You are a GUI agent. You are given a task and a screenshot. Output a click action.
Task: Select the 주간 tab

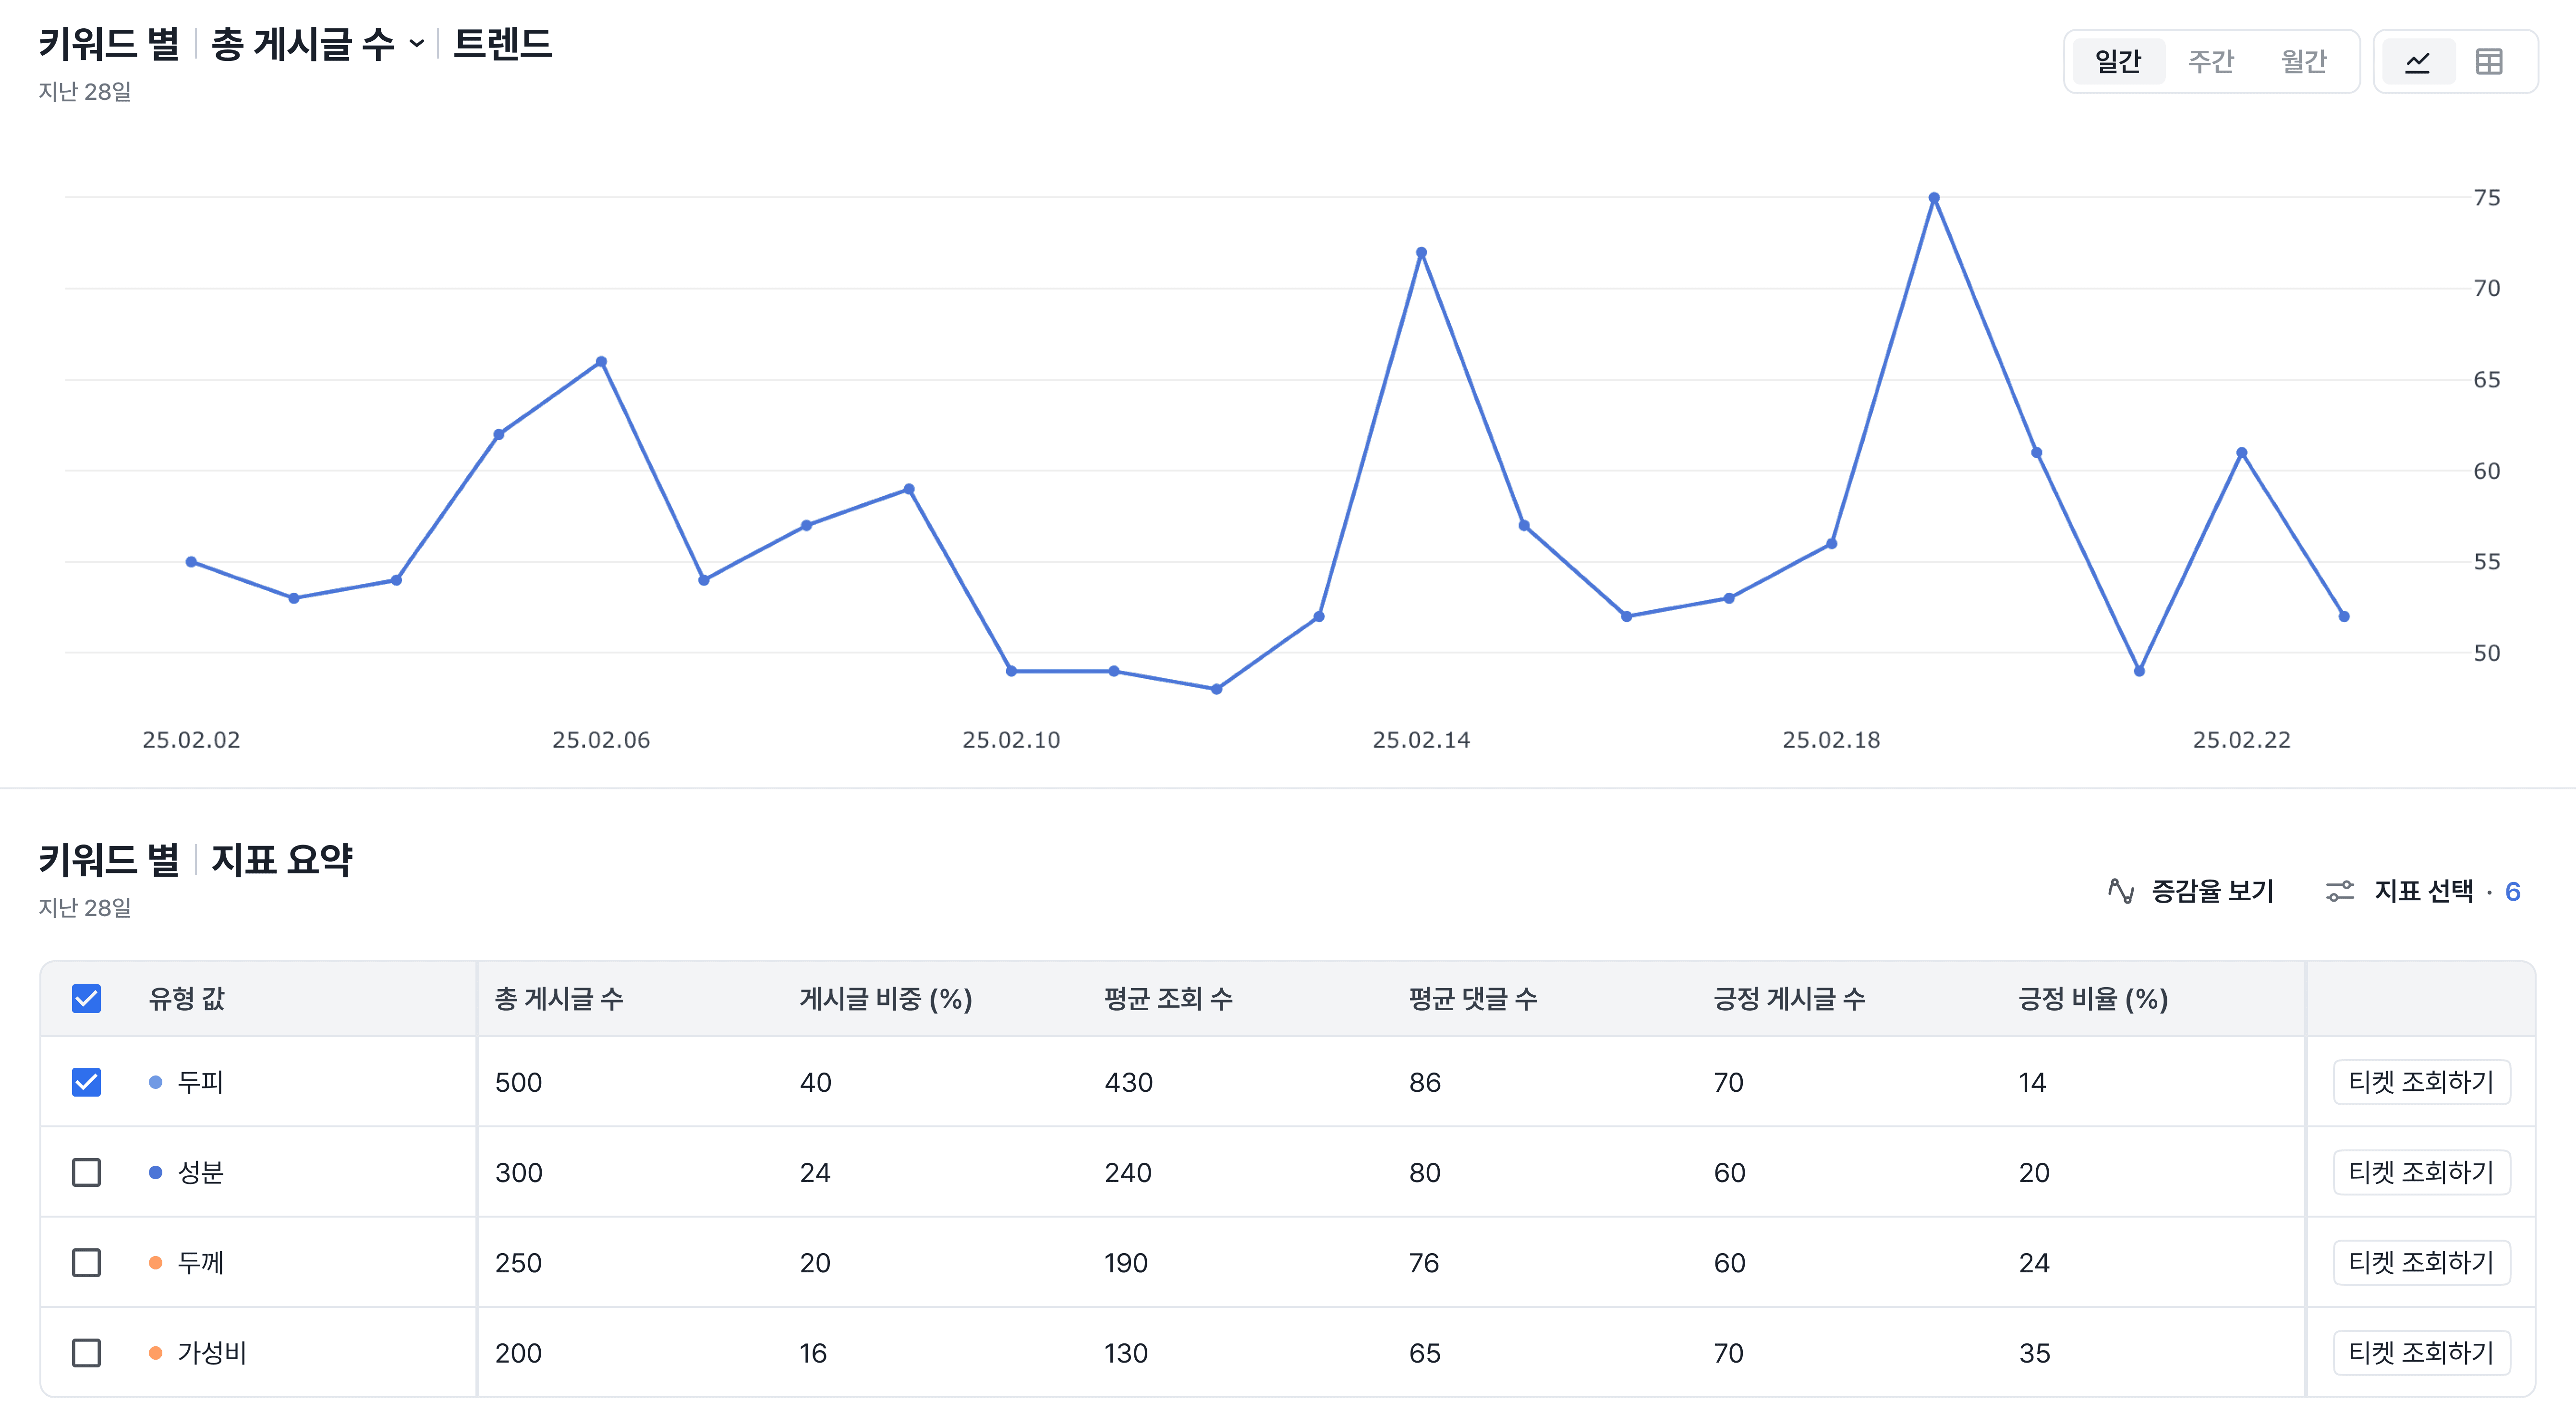point(2210,62)
